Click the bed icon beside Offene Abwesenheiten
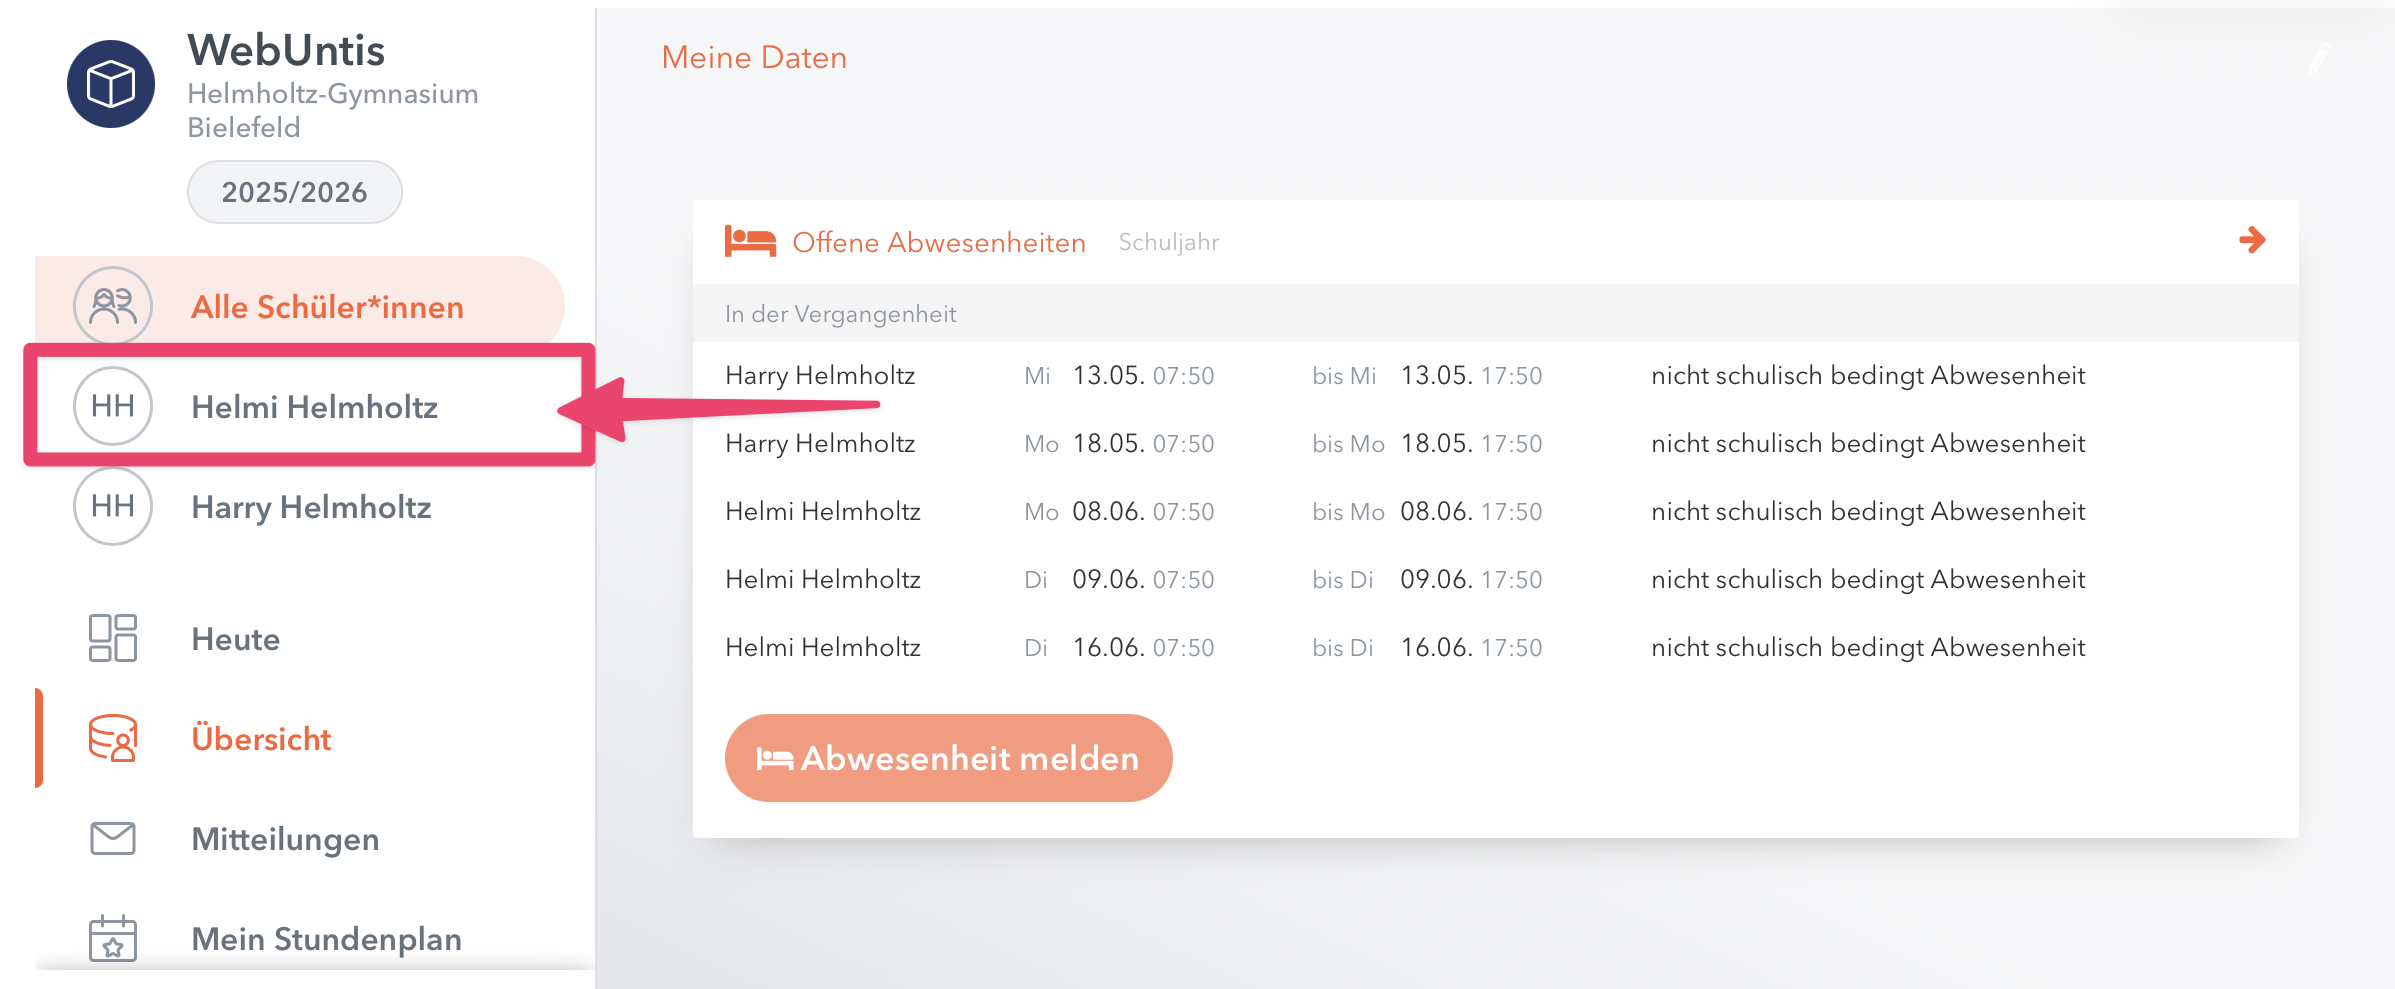 click(x=750, y=242)
